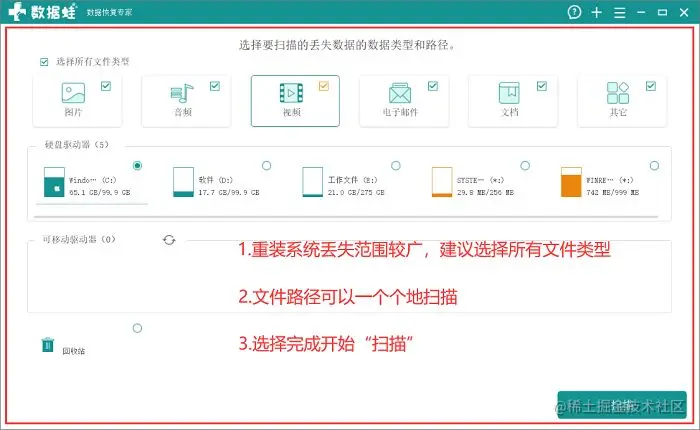Image resolution: width=700 pixels, height=430 pixels.
Task: Click the plus icon in title bar
Action: 596,13
